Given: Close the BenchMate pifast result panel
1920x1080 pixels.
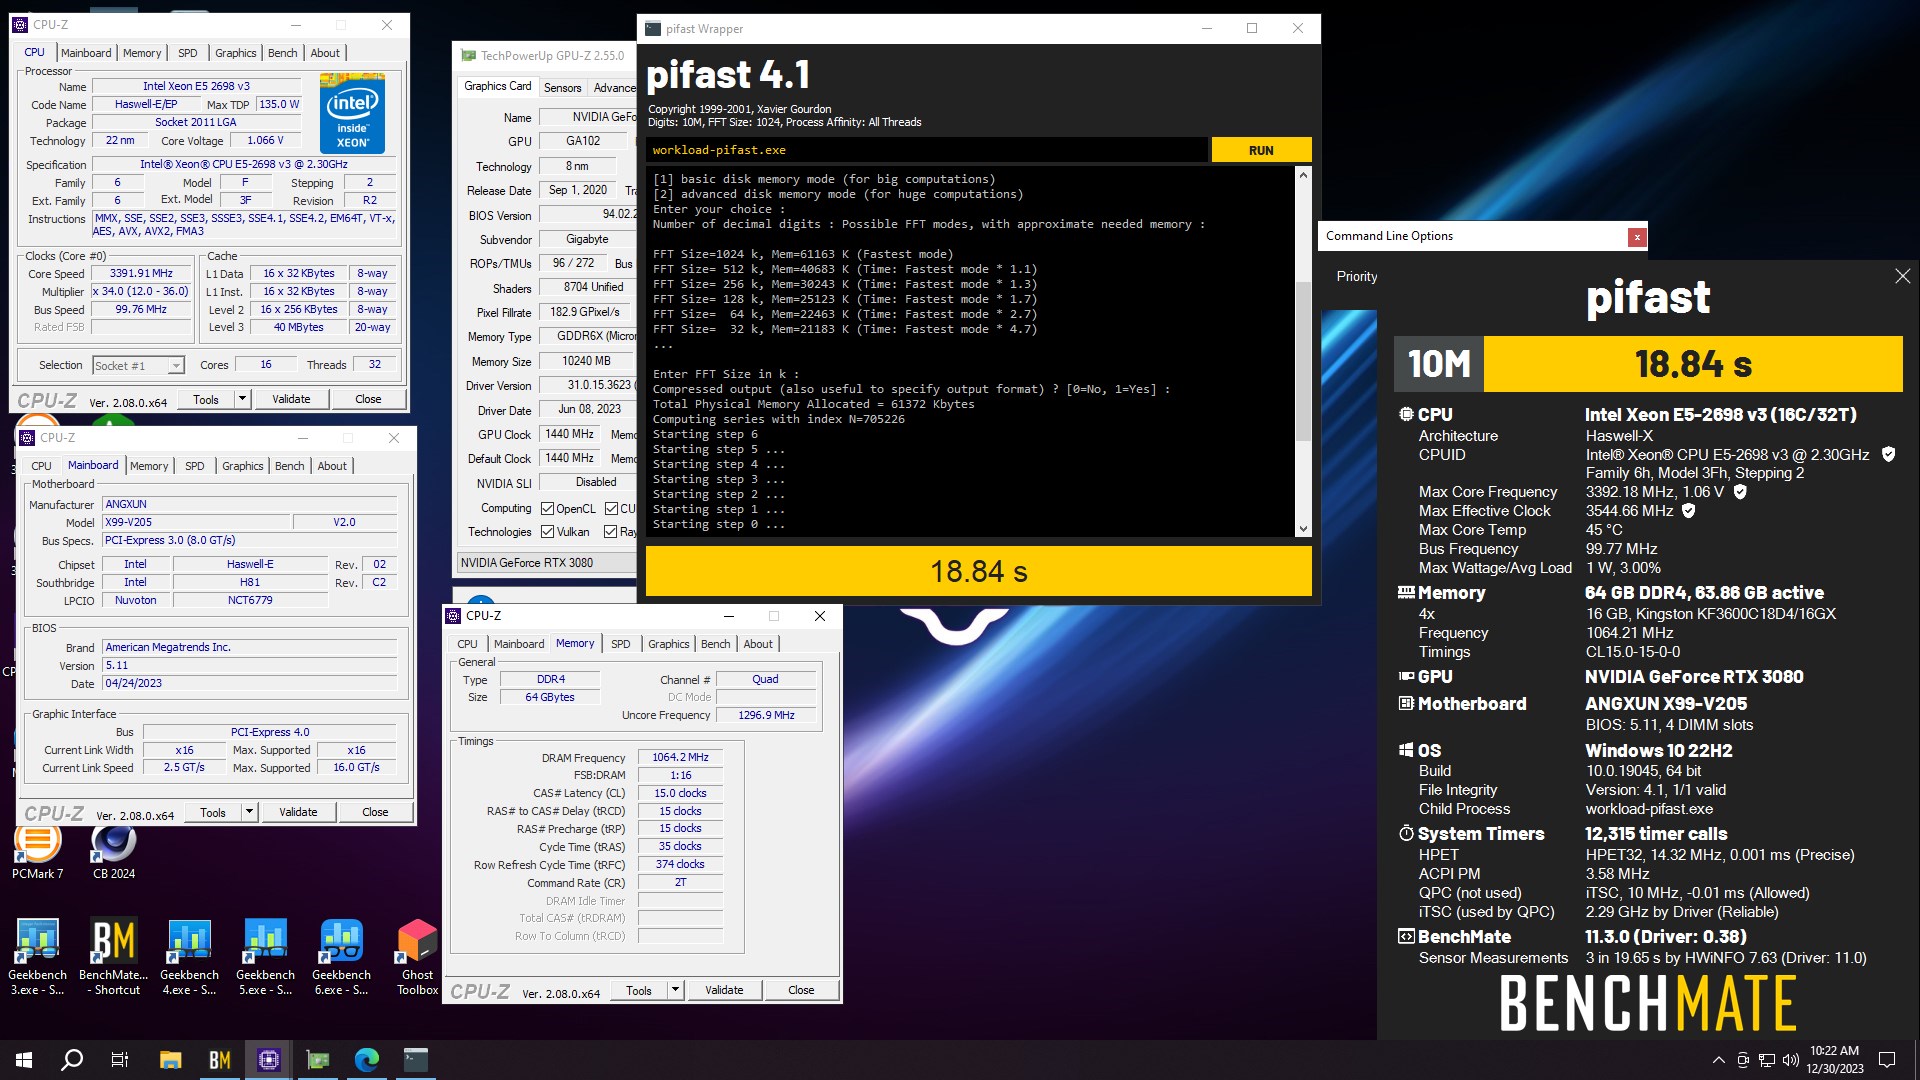Looking at the screenshot, I should pos(1902,276).
